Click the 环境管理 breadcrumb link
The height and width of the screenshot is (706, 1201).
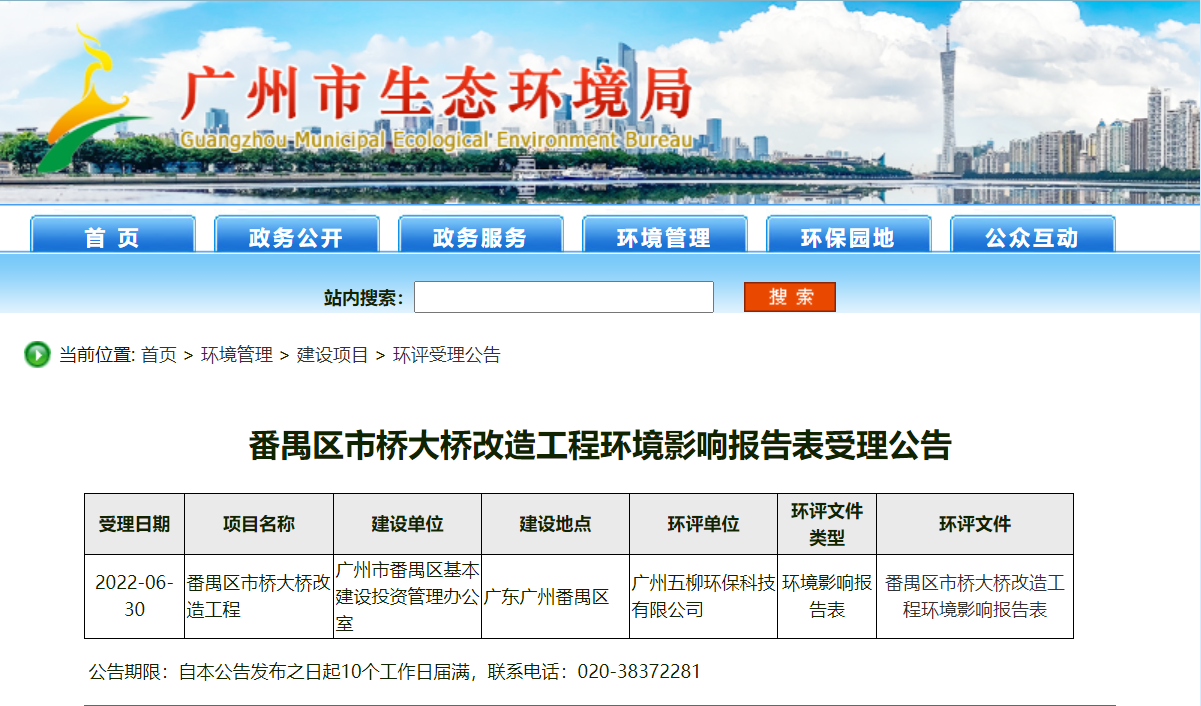pyautogui.click(x=236, y=355)
